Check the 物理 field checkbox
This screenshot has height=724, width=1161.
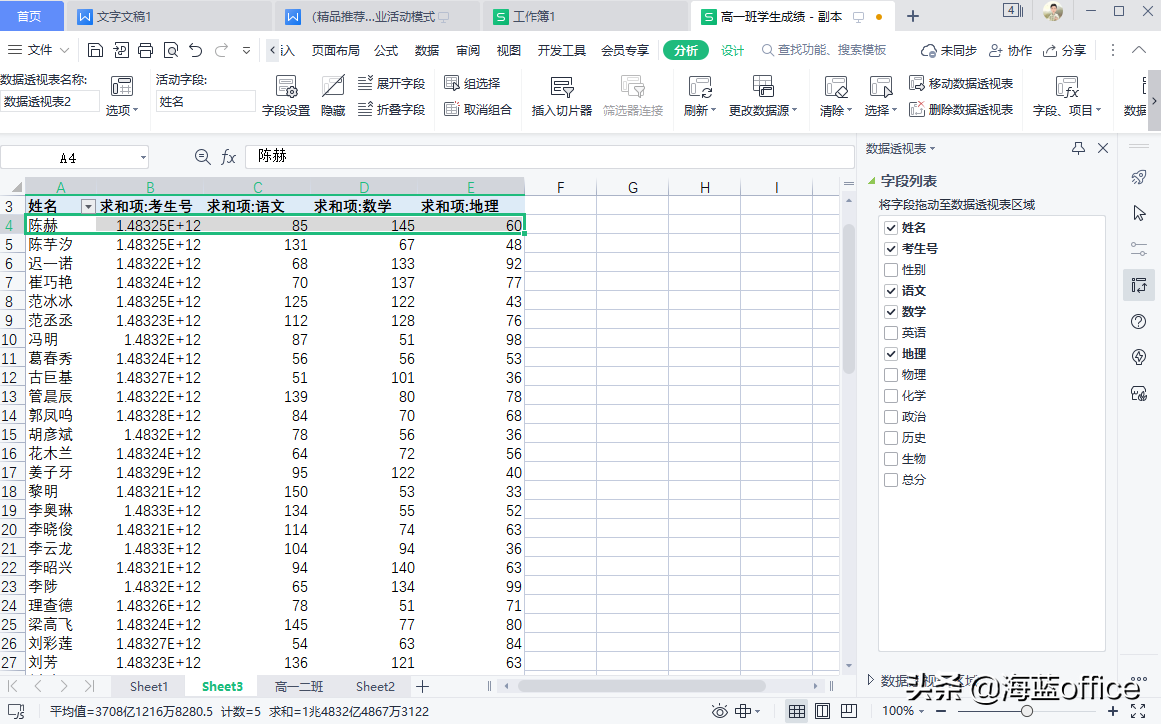click(891, 375)
